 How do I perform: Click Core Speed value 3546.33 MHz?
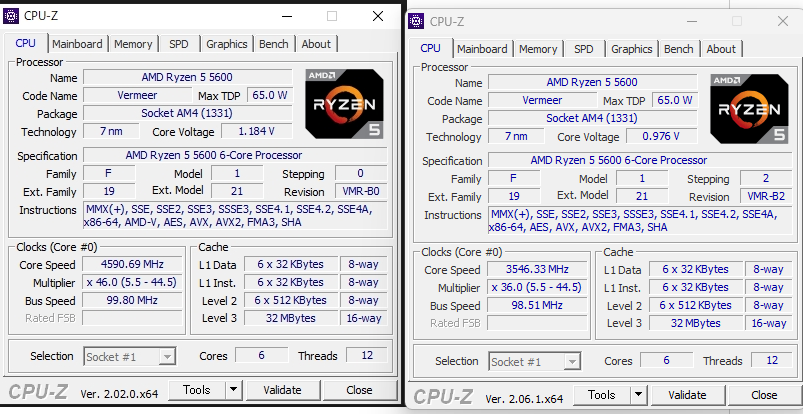(x=537, y=270)
